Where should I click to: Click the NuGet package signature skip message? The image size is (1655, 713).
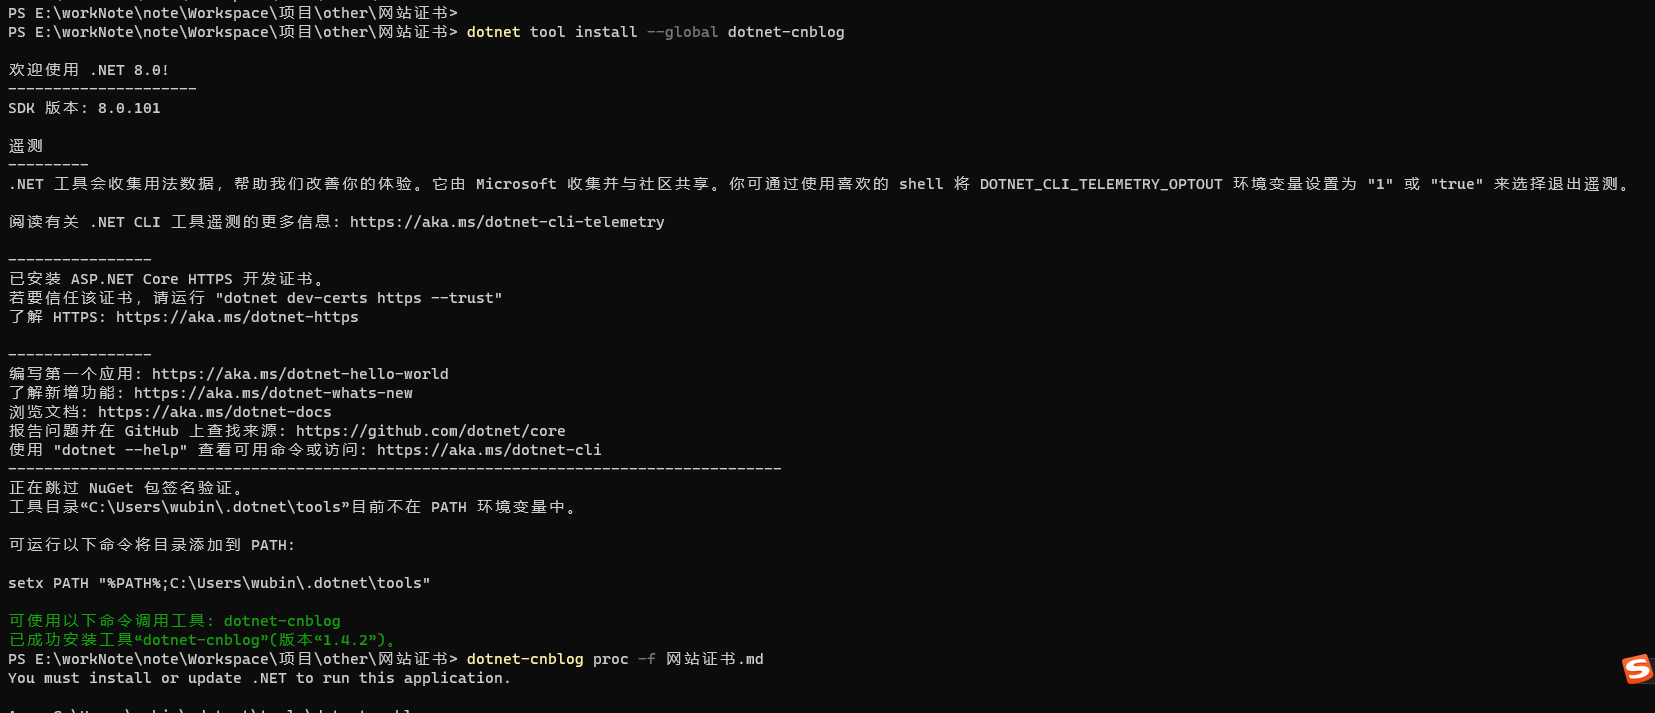tap(126, 488)
